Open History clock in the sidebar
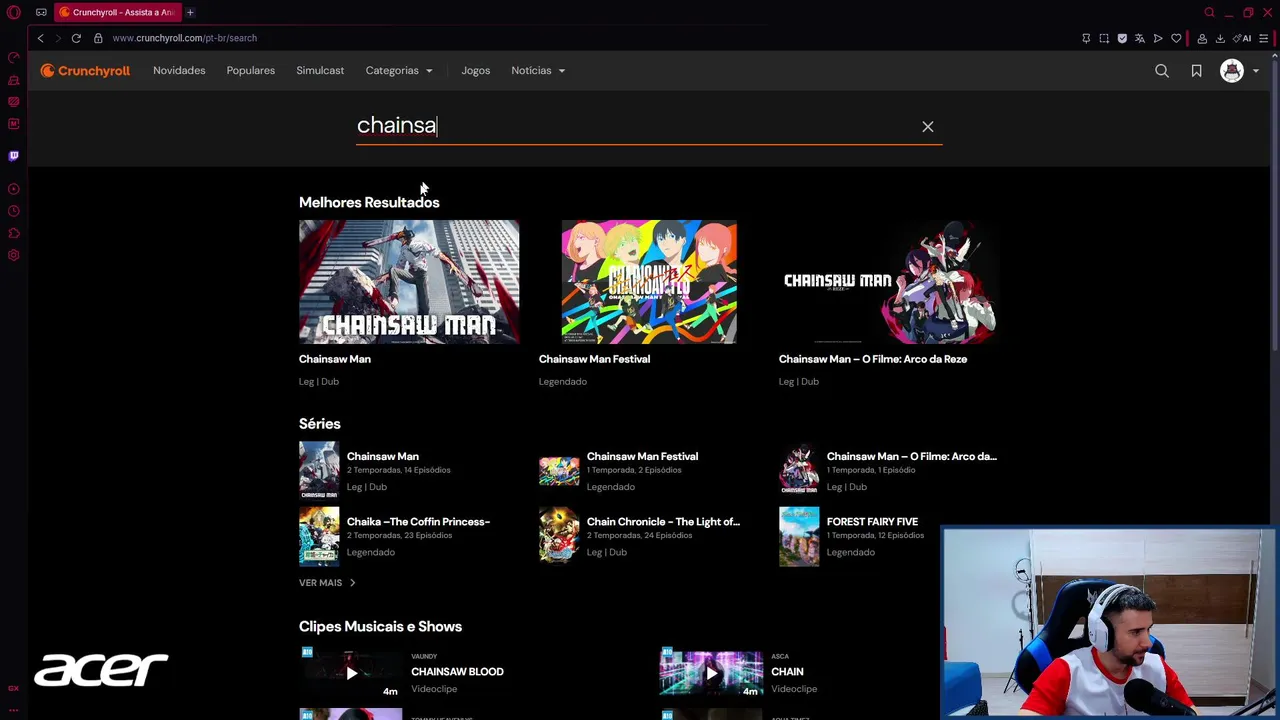 click(x=14, y=211)
